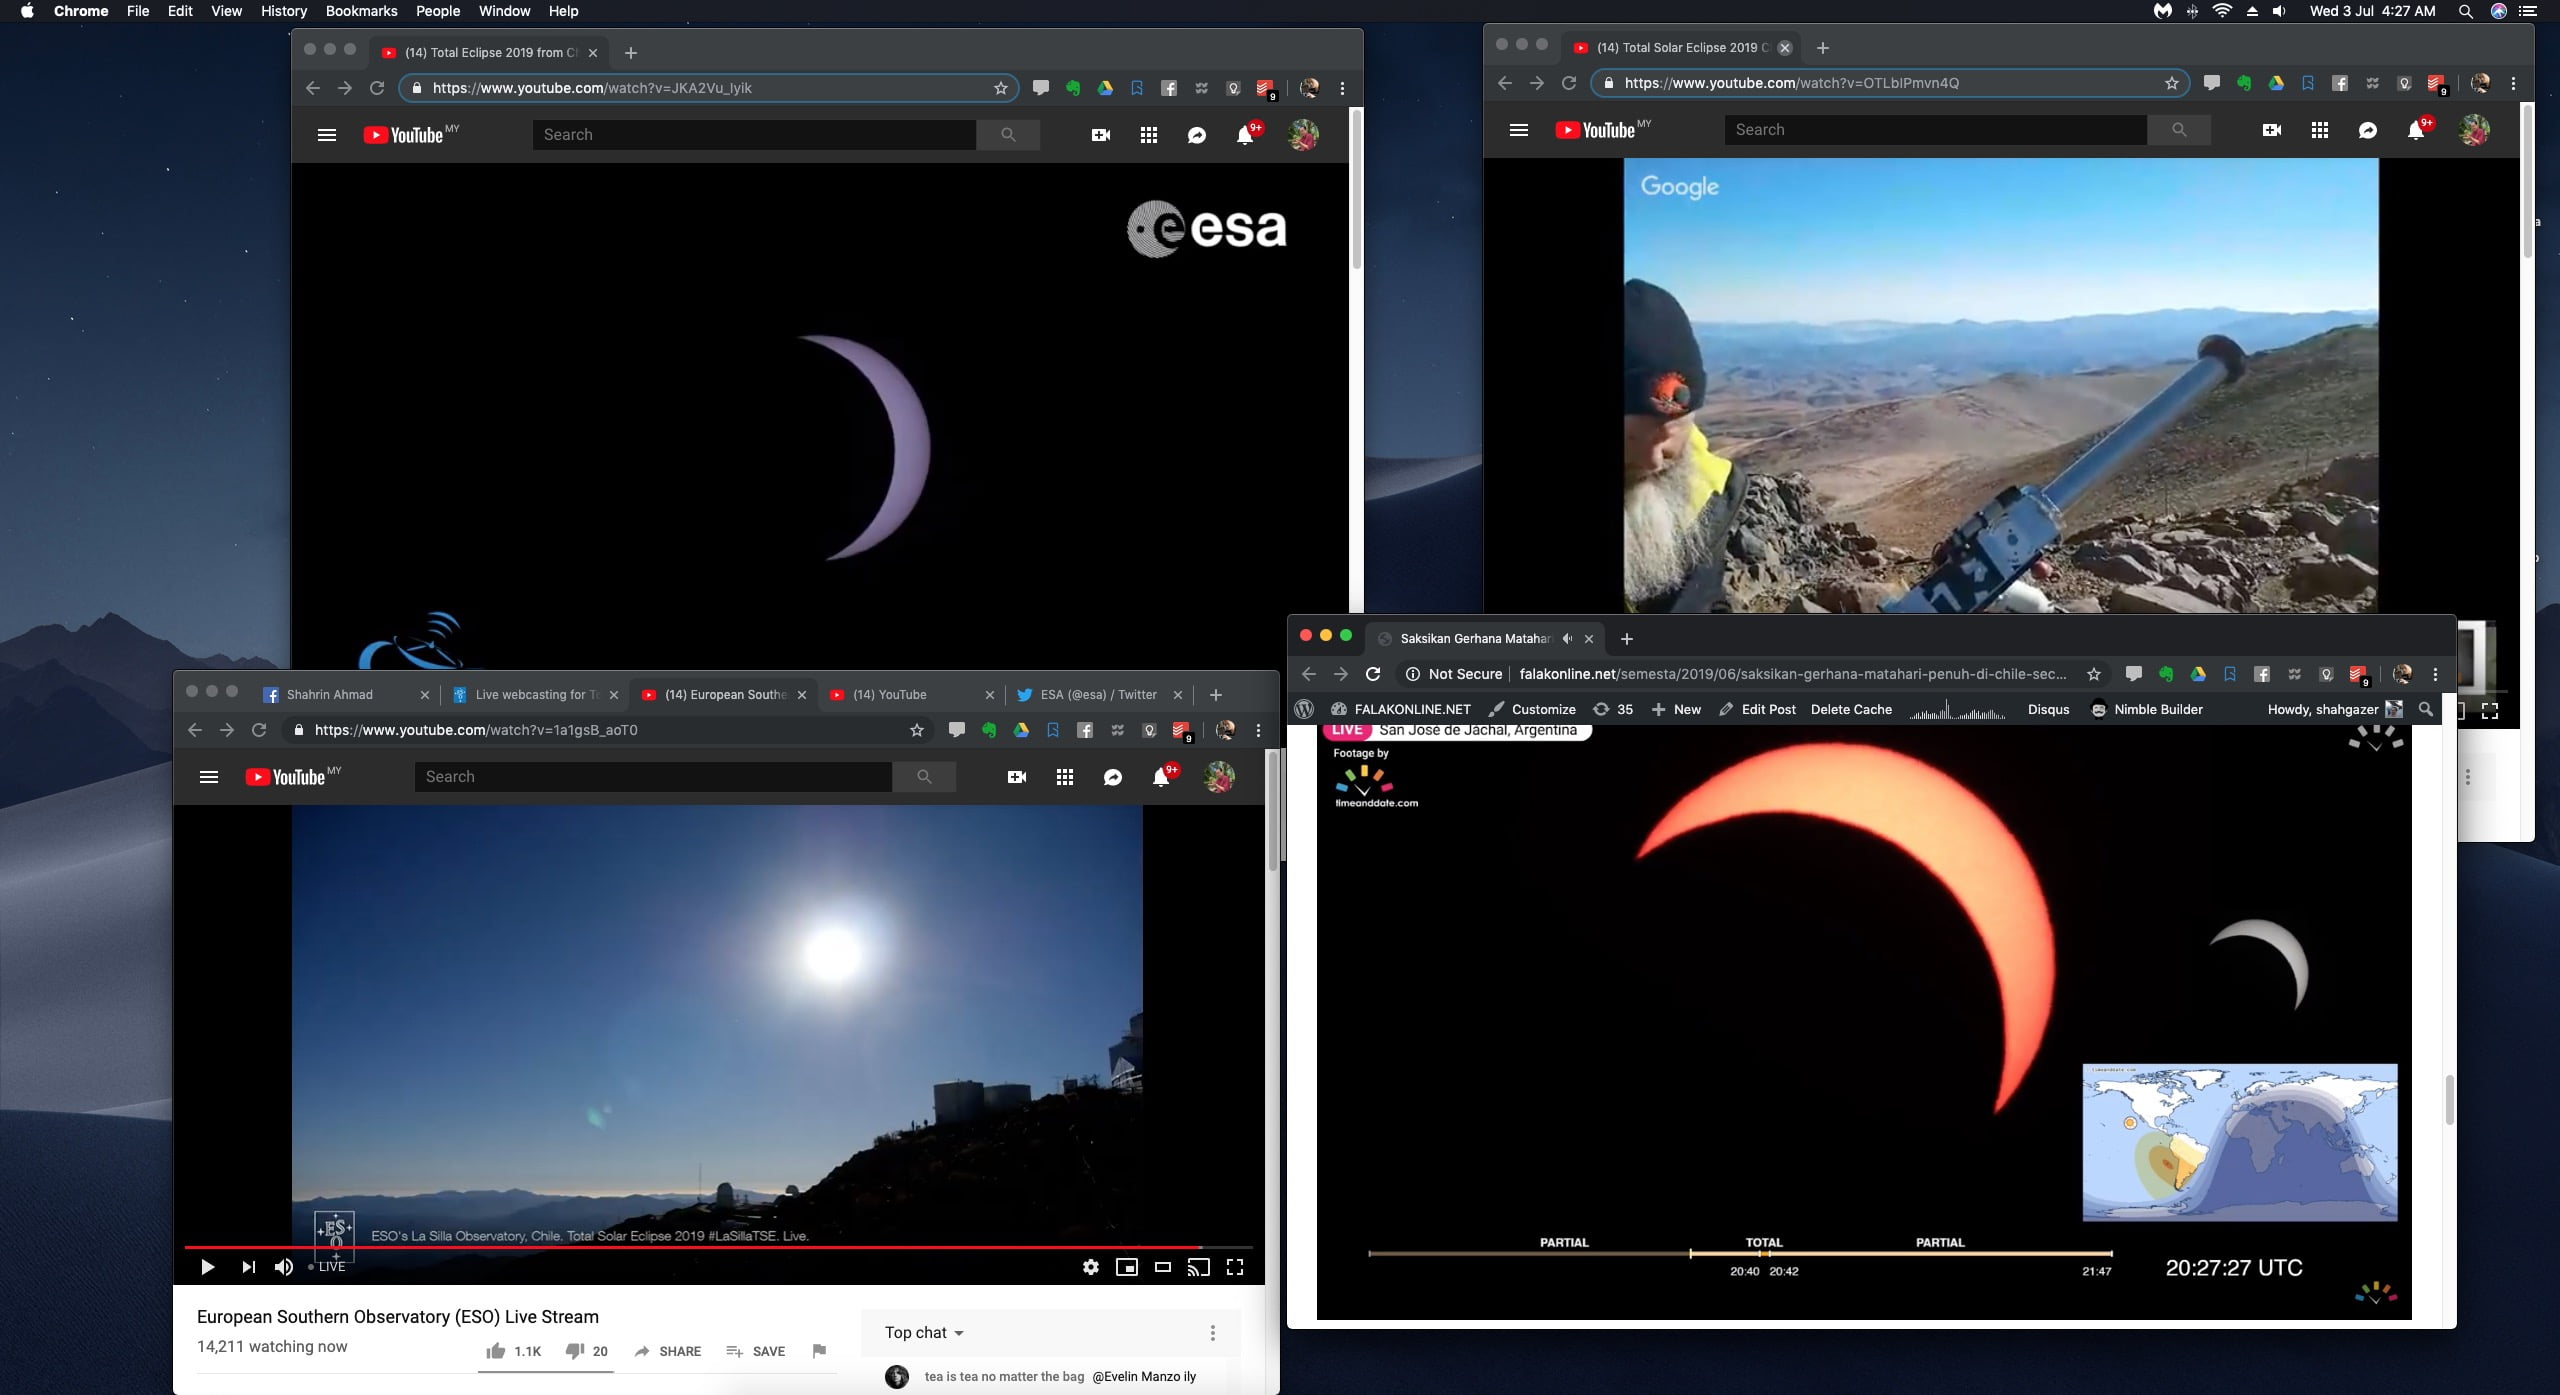Bookmark the ESA video page with star
2560x1395 pixels.
pos(1001,88)
